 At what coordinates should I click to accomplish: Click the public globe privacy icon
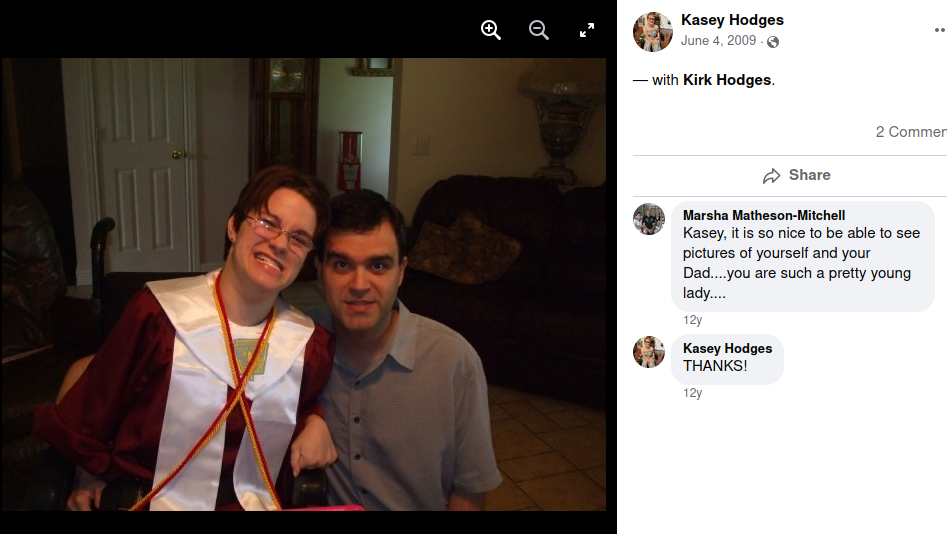773,42
